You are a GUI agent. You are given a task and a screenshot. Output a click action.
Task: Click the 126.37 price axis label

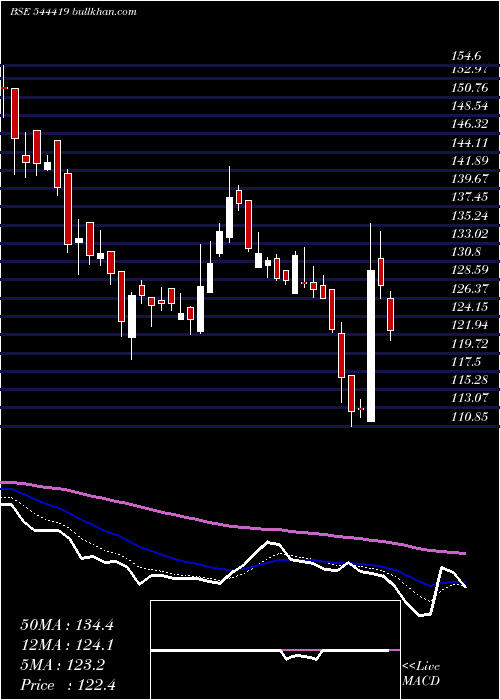(x=470, y=289)
